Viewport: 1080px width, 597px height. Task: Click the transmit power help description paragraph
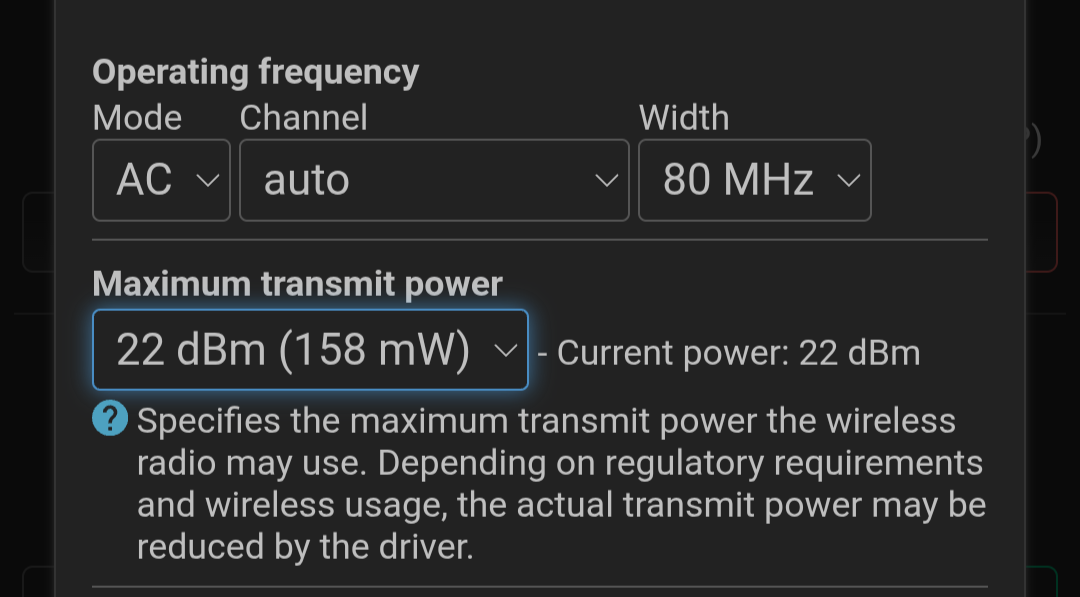561,484
